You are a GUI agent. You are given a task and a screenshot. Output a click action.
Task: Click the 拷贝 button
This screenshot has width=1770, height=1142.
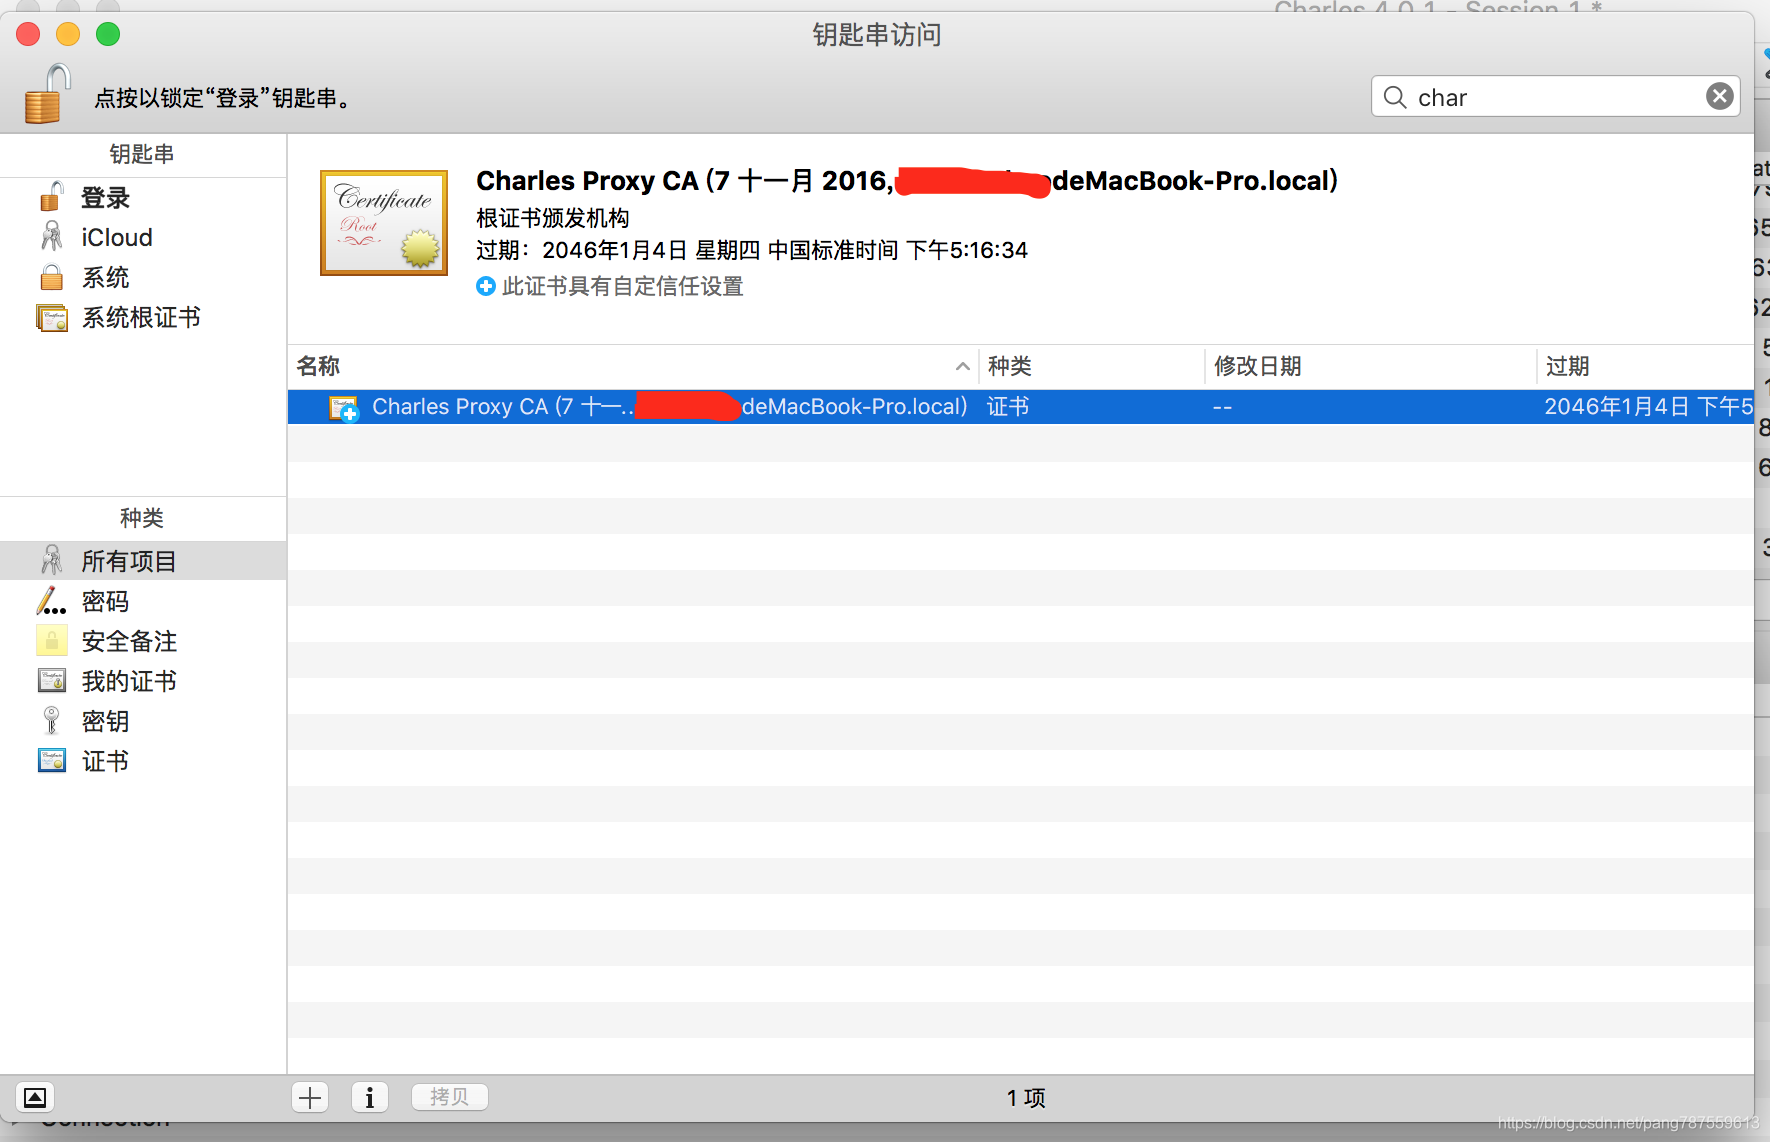(450, 1097)
